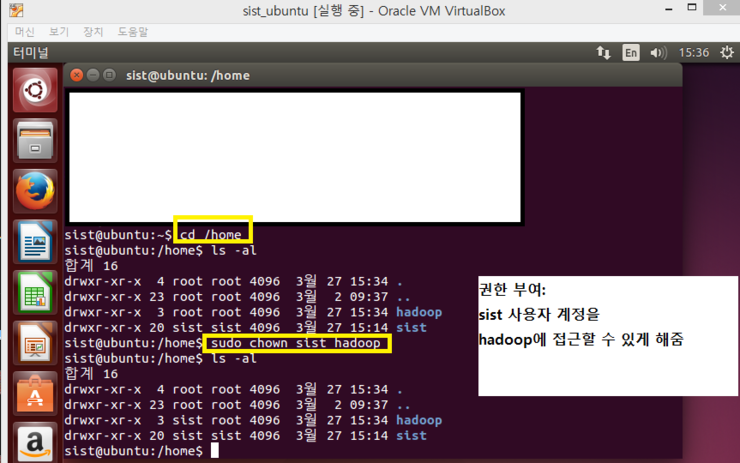Open the sound volume indicator menu
This screenshot has width=740, height=463.
pyautogui.click(x=658, y=52)
